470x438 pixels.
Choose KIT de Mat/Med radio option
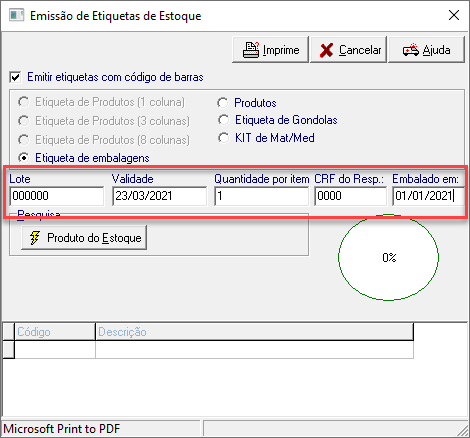coord(223,138)
